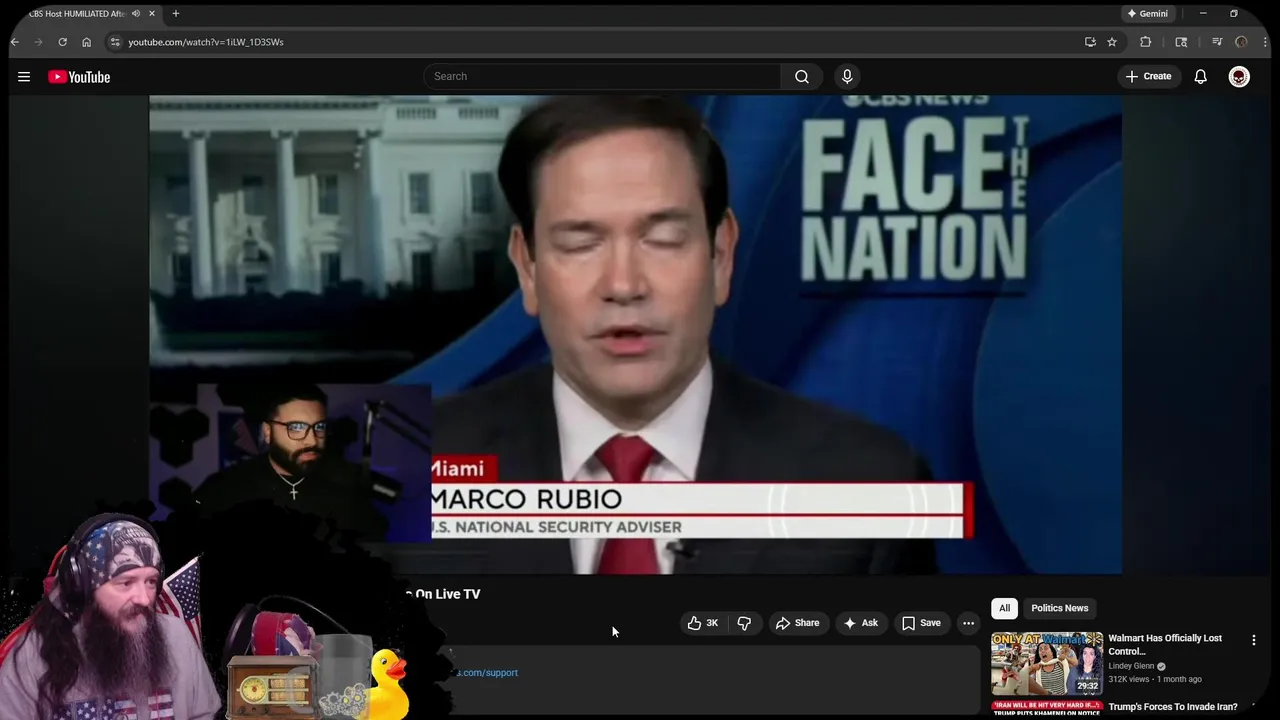The width and height of the screenshot is (1280, 720).
Task: Click the YouTube search box
Action: click(x=602, y=76)
